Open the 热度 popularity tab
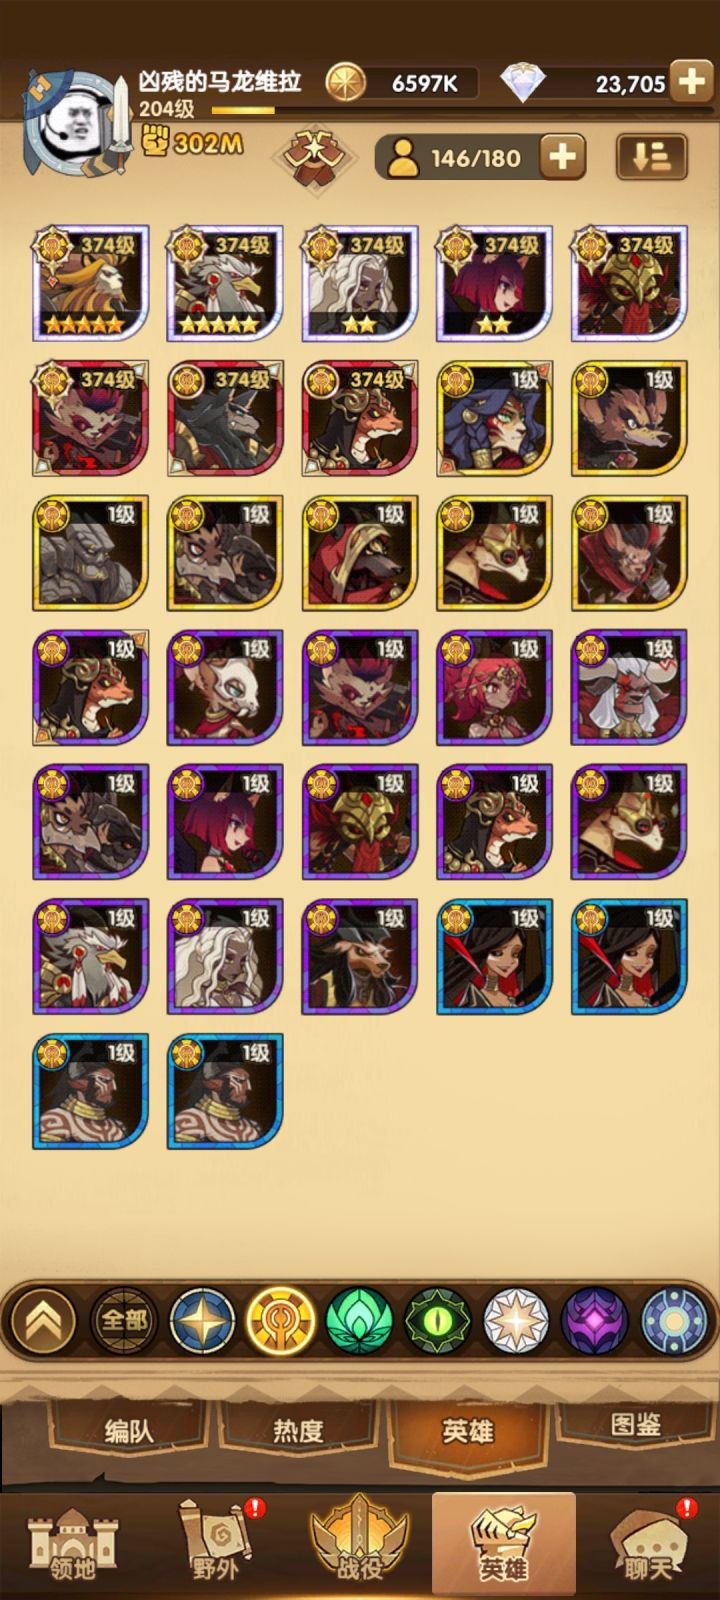The height and width of the screenshot is (1600, 720). click(x=298, y=1430)
